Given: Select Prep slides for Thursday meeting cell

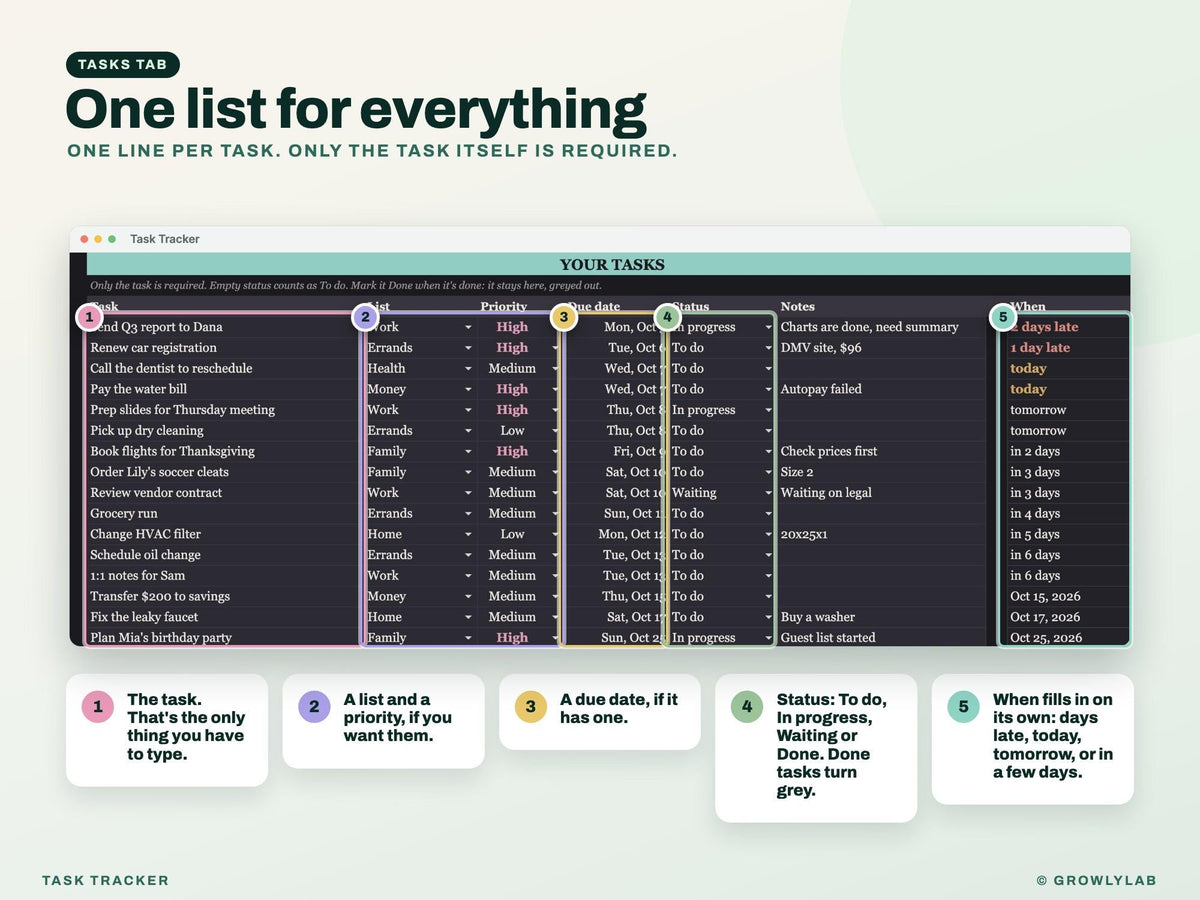Looking at the screenshot, I should (223, 410).
